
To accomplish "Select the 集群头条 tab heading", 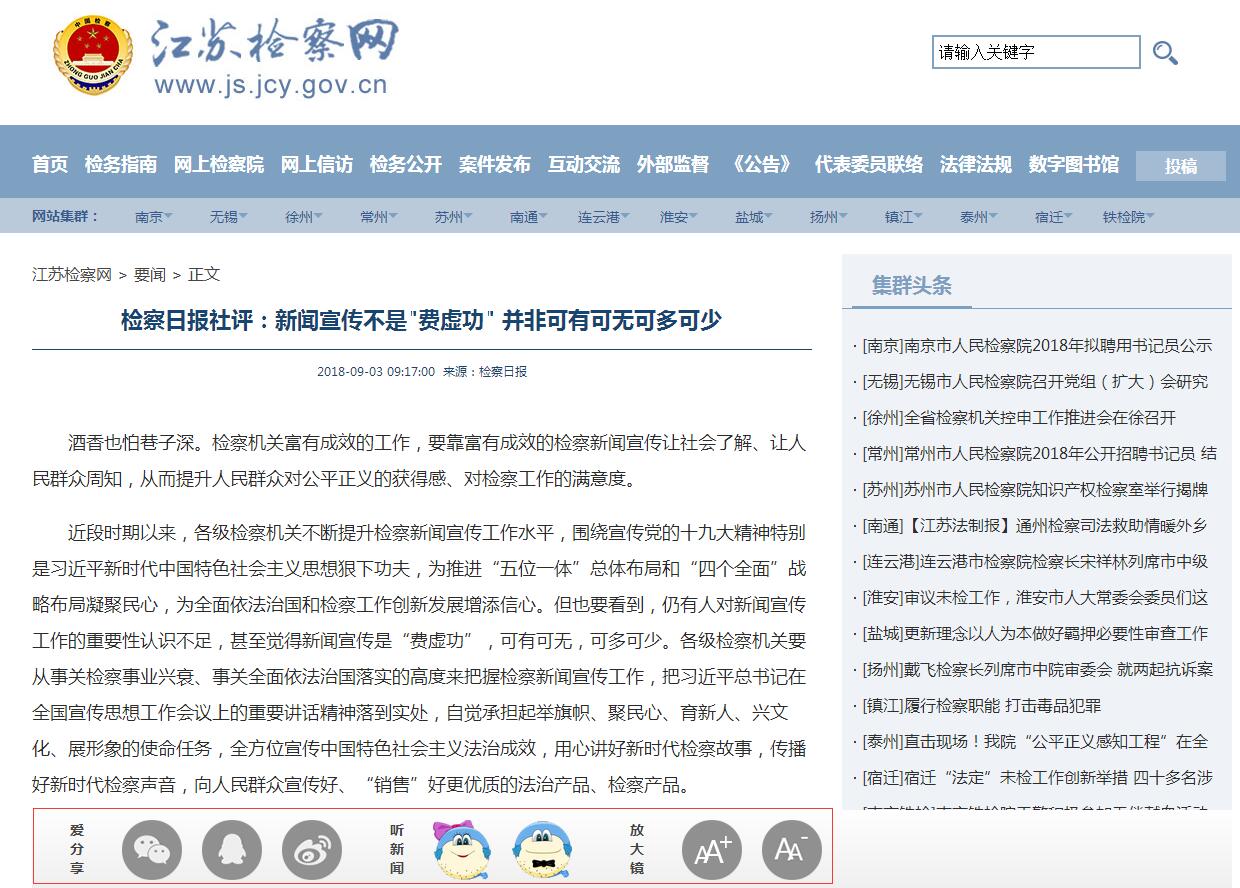I will tap(911, 285).
